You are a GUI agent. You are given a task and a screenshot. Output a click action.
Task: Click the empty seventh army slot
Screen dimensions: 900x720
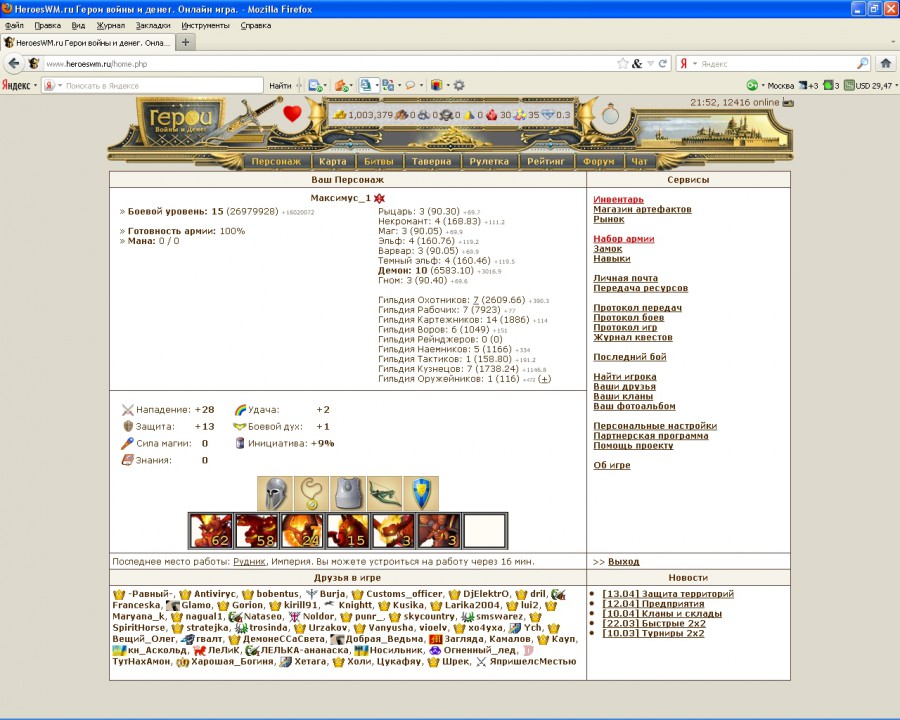484,531
